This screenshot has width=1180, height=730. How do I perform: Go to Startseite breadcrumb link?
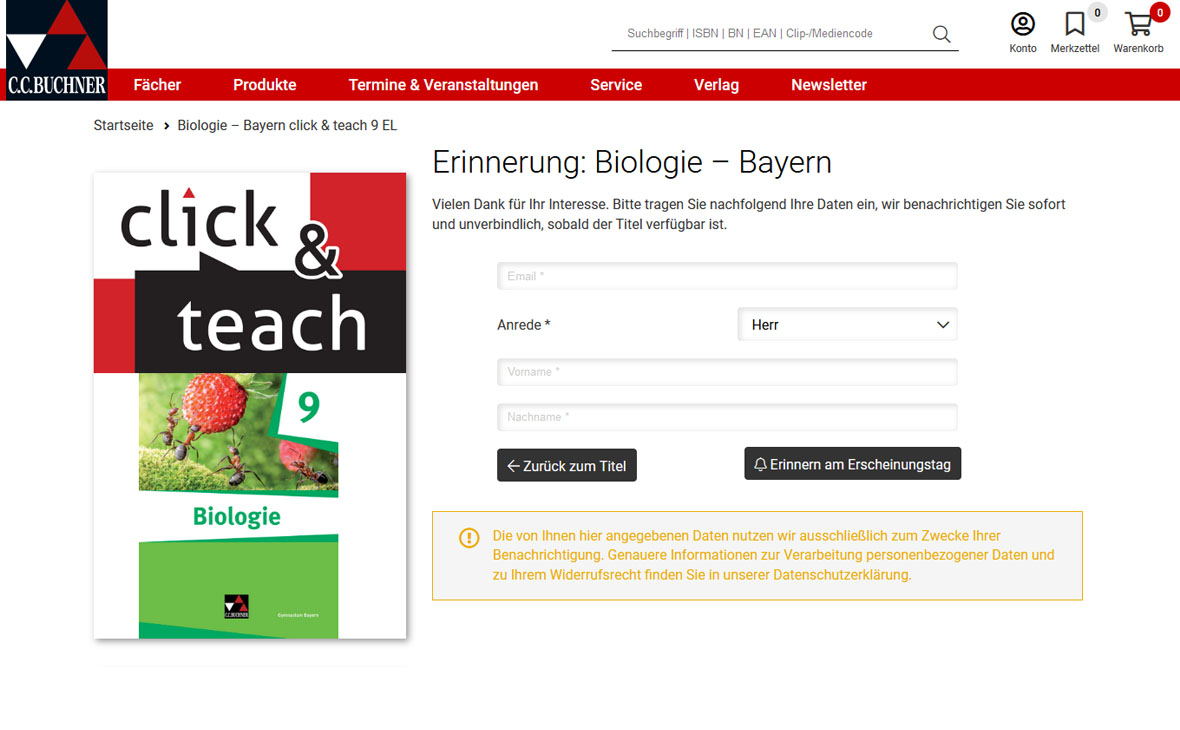coord(123,126)
